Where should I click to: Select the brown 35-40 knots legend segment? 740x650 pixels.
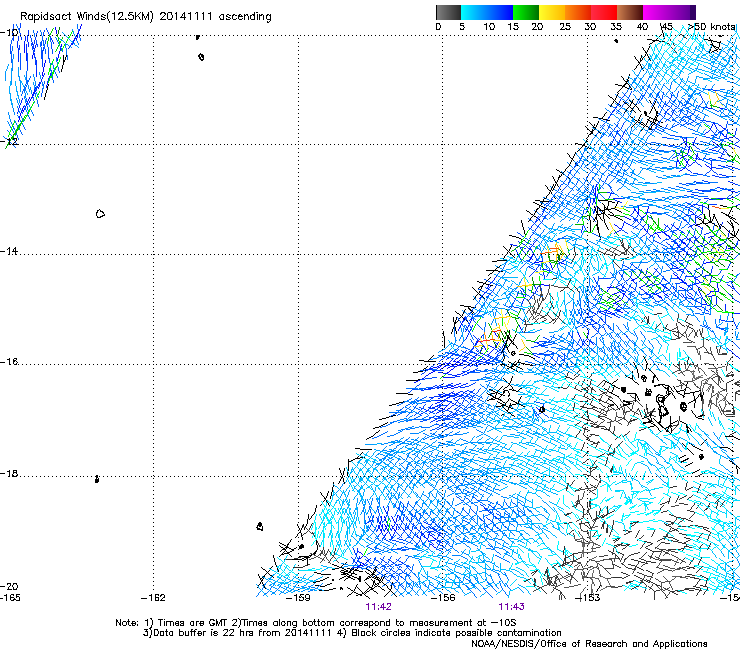[630, 12]
